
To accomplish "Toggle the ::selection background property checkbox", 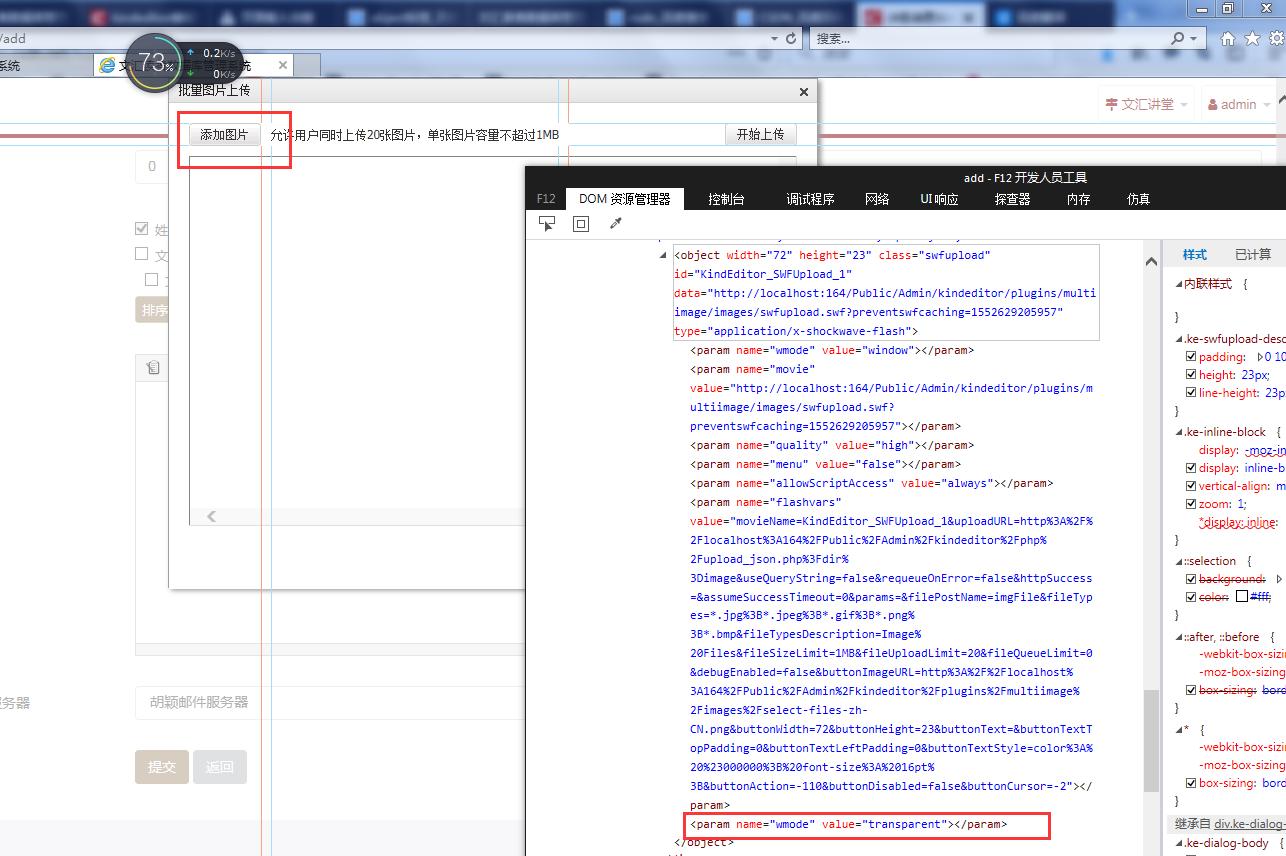I will coord(1190,579).
